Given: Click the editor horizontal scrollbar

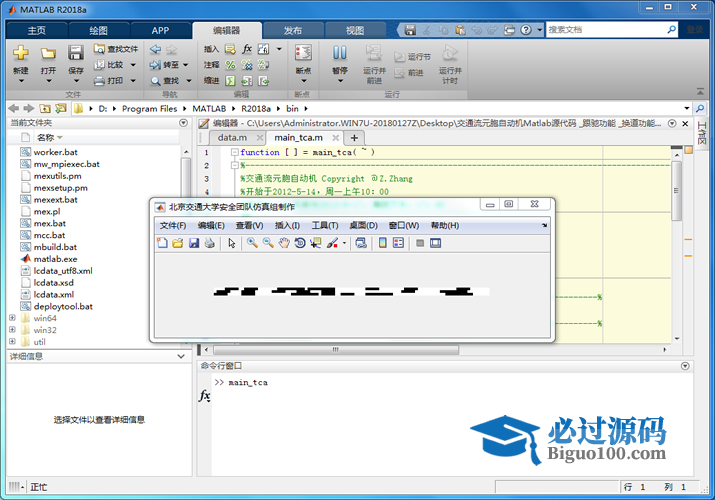Looking at the screenshot, I should pos(336,350).
